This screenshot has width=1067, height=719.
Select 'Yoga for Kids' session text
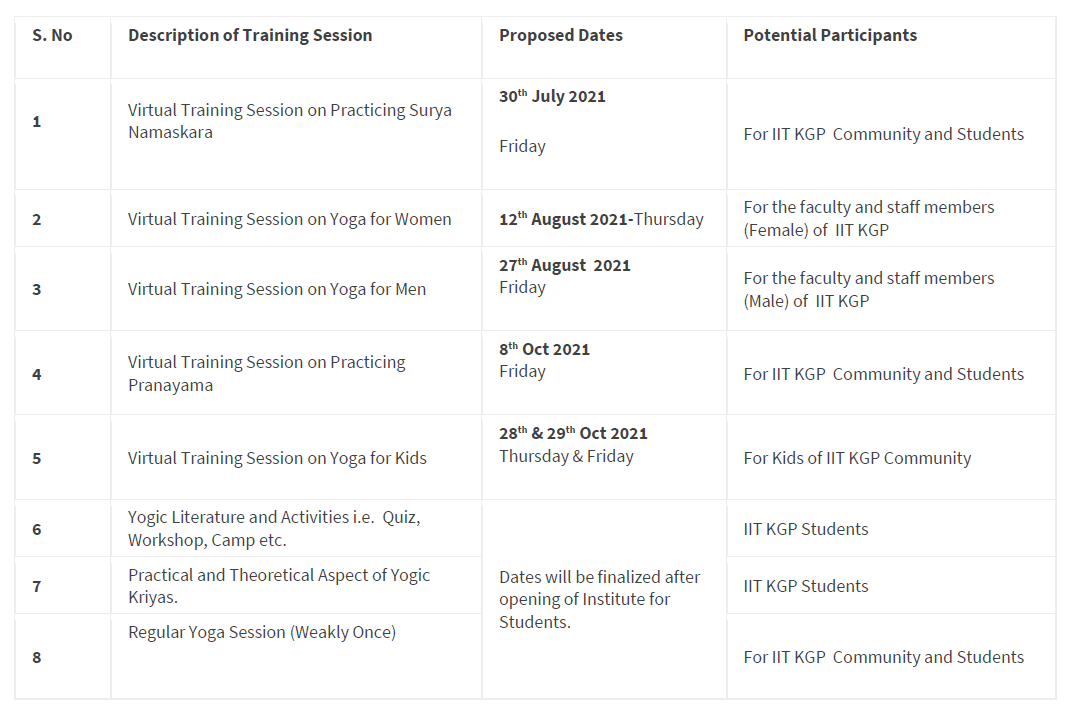pos(277,458)
